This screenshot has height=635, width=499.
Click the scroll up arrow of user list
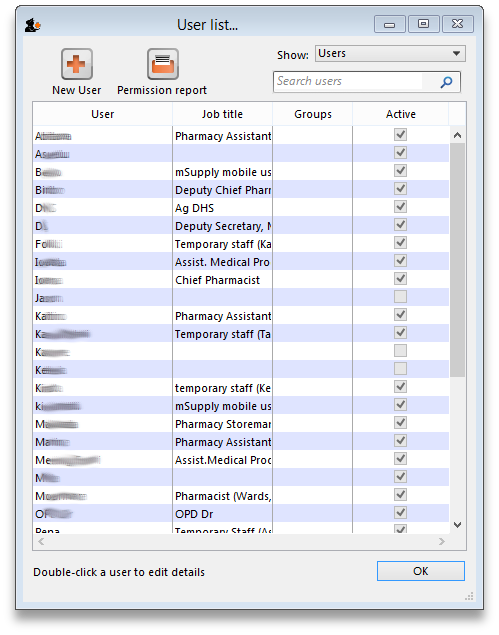457,135
